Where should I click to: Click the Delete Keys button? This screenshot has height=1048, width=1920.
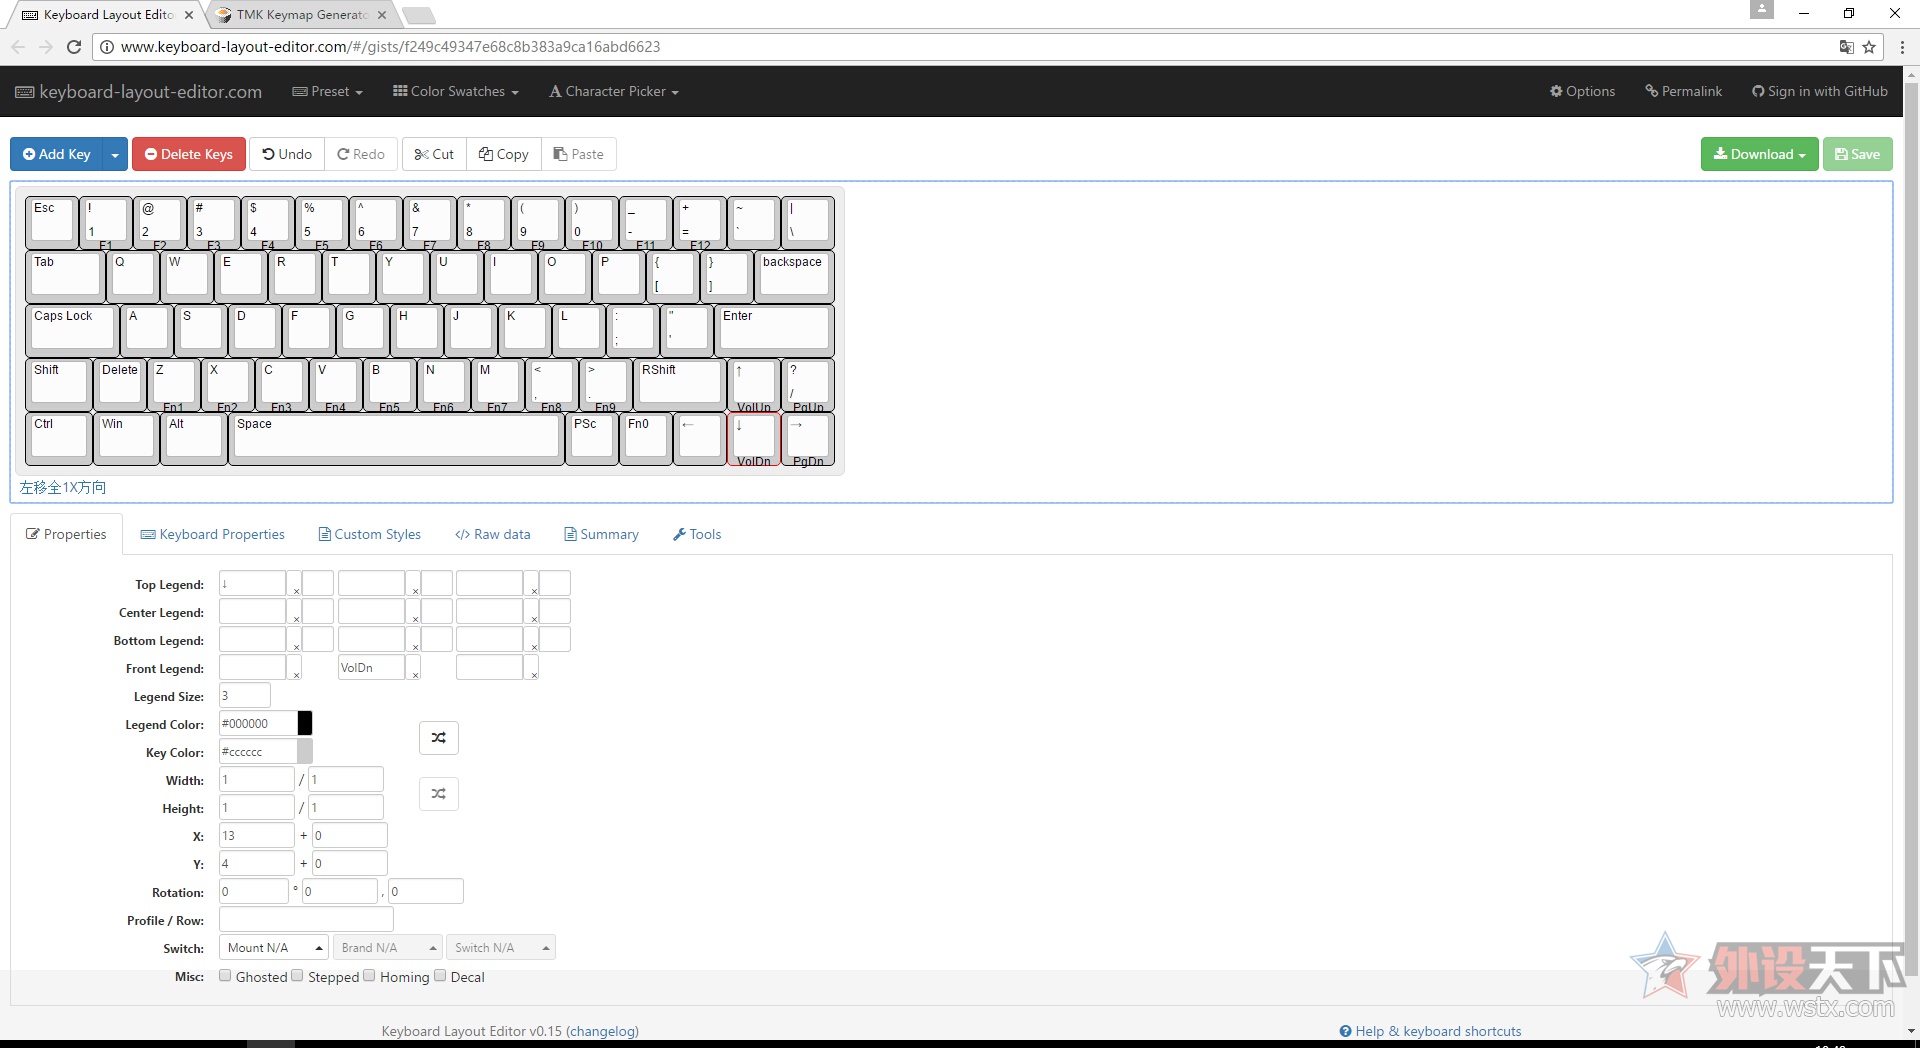(189, 154)
